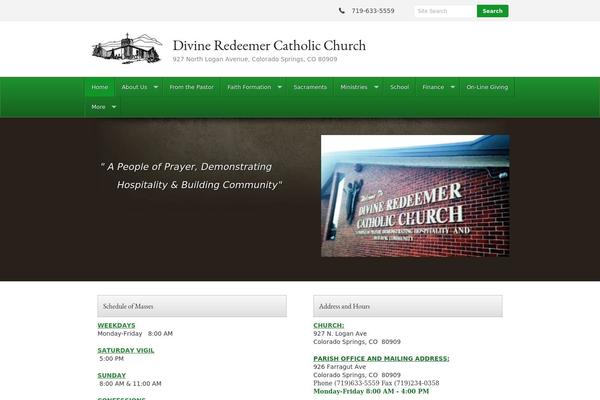Click the Schedule of Masses header

click(x=192, y=306)
